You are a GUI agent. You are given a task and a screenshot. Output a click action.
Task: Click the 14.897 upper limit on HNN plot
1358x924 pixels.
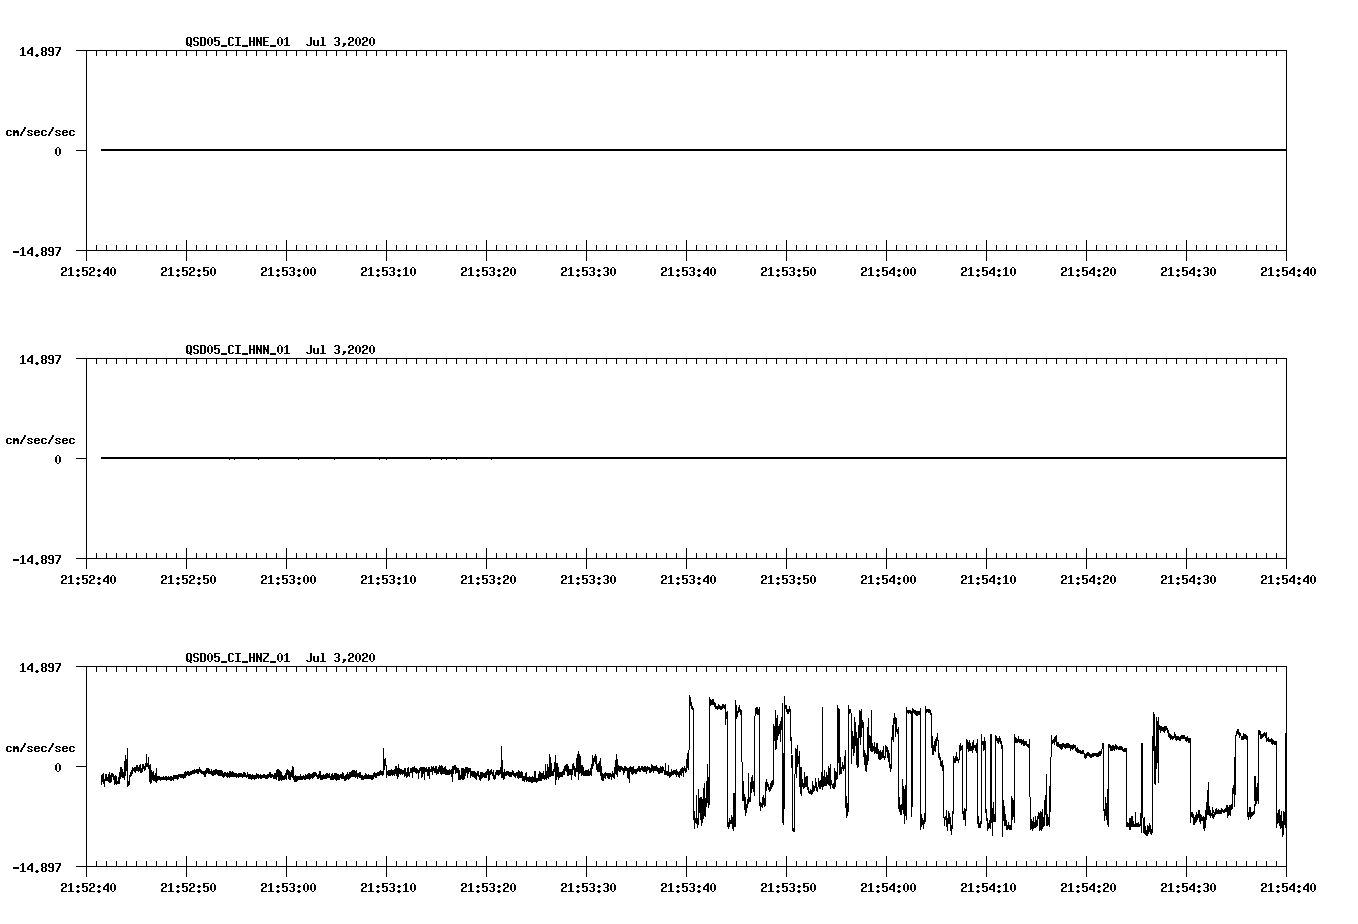click(x=40, y=359)
